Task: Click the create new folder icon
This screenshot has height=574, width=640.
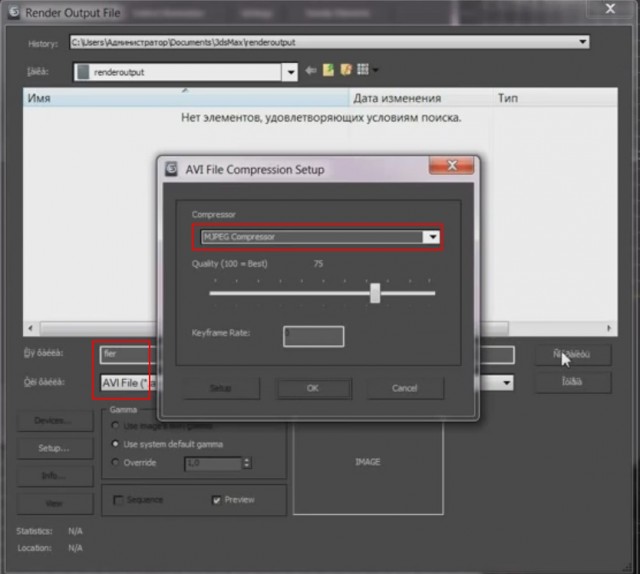Action: (345, 71)
